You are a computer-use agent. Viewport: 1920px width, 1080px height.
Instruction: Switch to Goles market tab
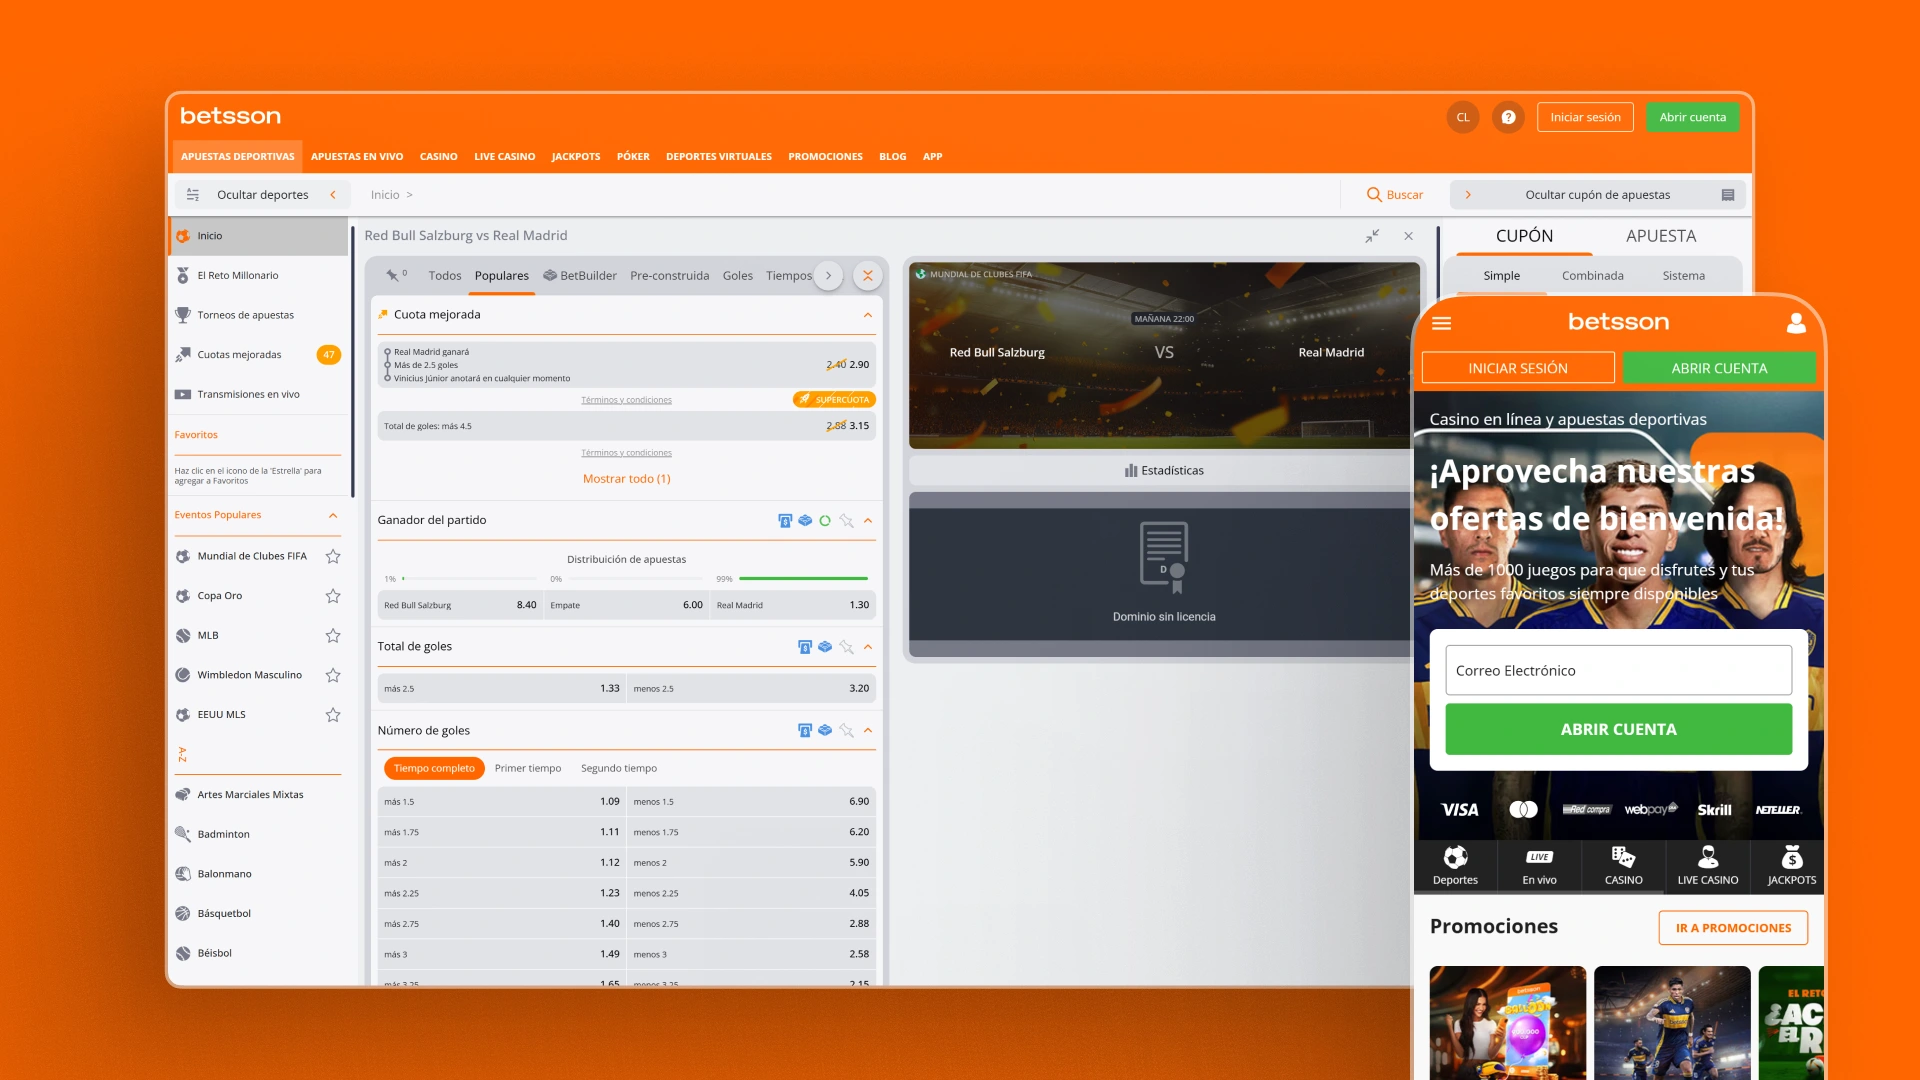738,276
